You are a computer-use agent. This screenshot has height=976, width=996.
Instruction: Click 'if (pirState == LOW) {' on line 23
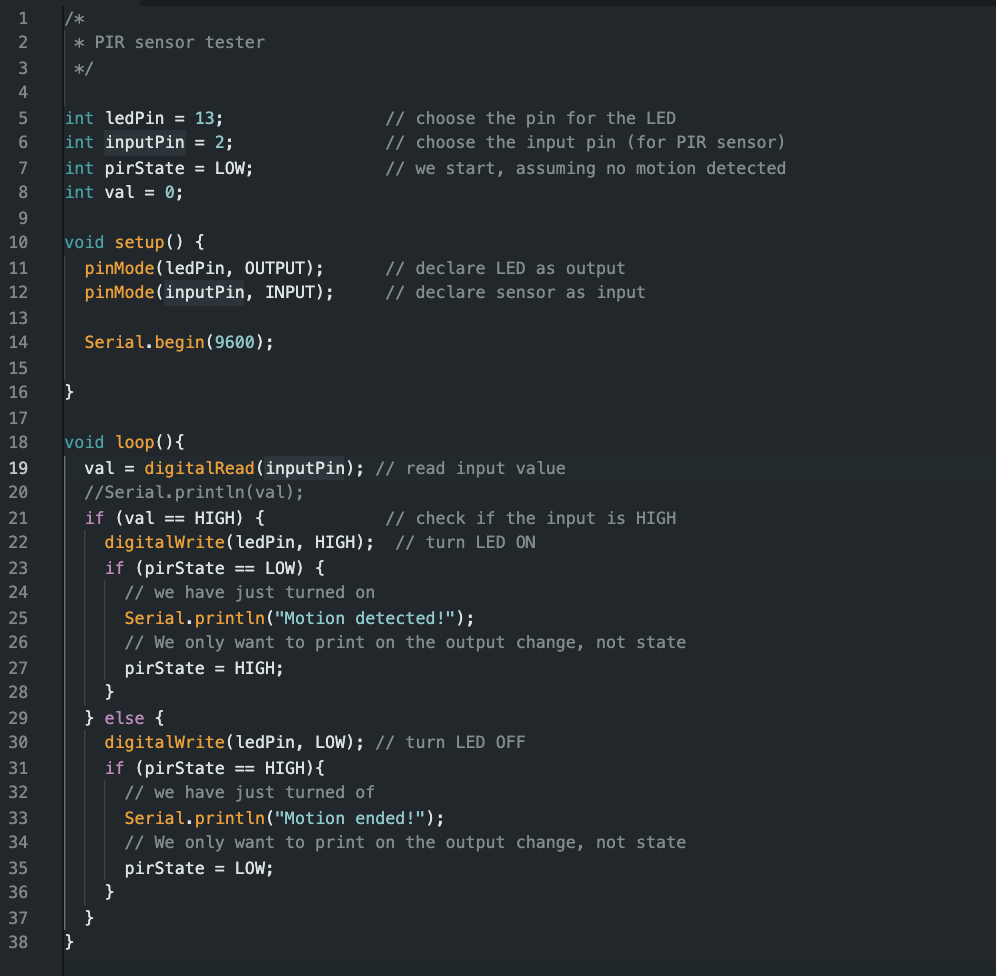(x=215, y=568)
